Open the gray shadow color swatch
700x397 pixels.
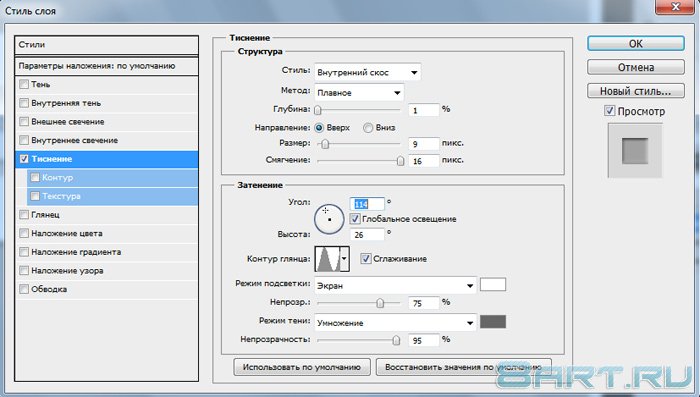tap(493, 322)
